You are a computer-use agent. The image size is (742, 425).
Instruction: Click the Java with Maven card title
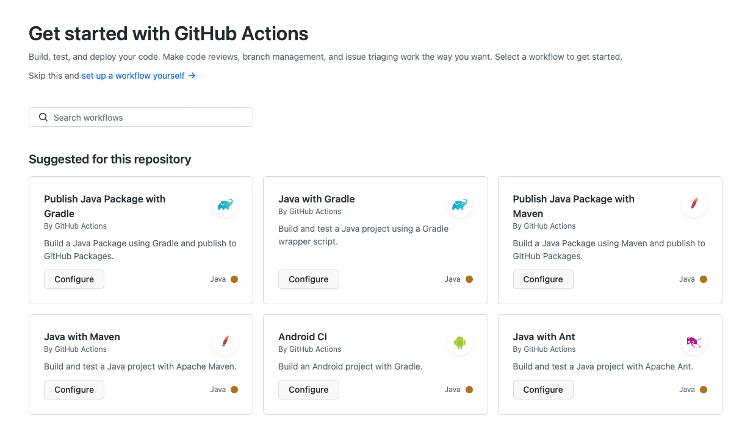coord(82,337)
